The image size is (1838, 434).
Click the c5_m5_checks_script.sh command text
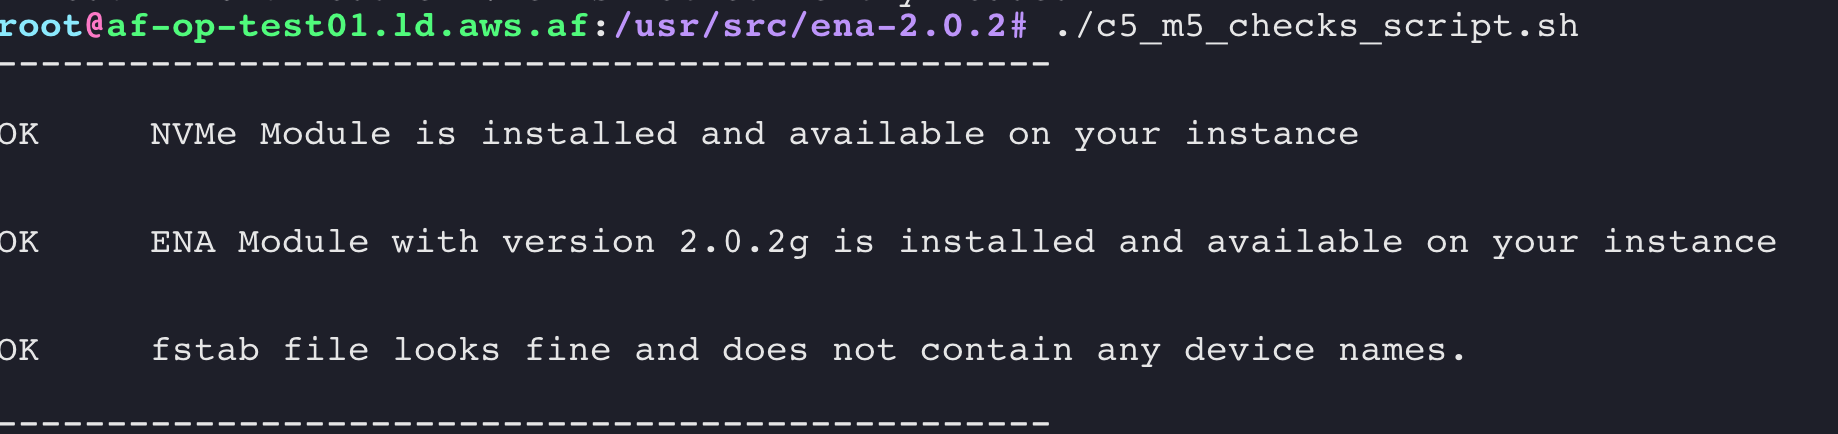tap(1316, 26)
